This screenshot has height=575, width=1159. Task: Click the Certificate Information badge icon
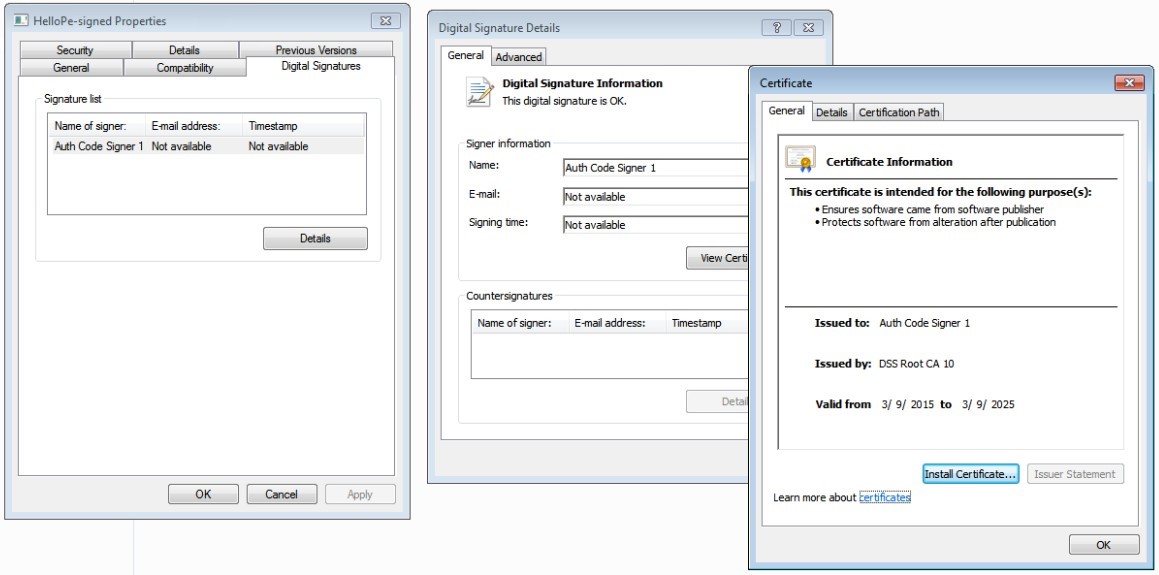point(800,160)
